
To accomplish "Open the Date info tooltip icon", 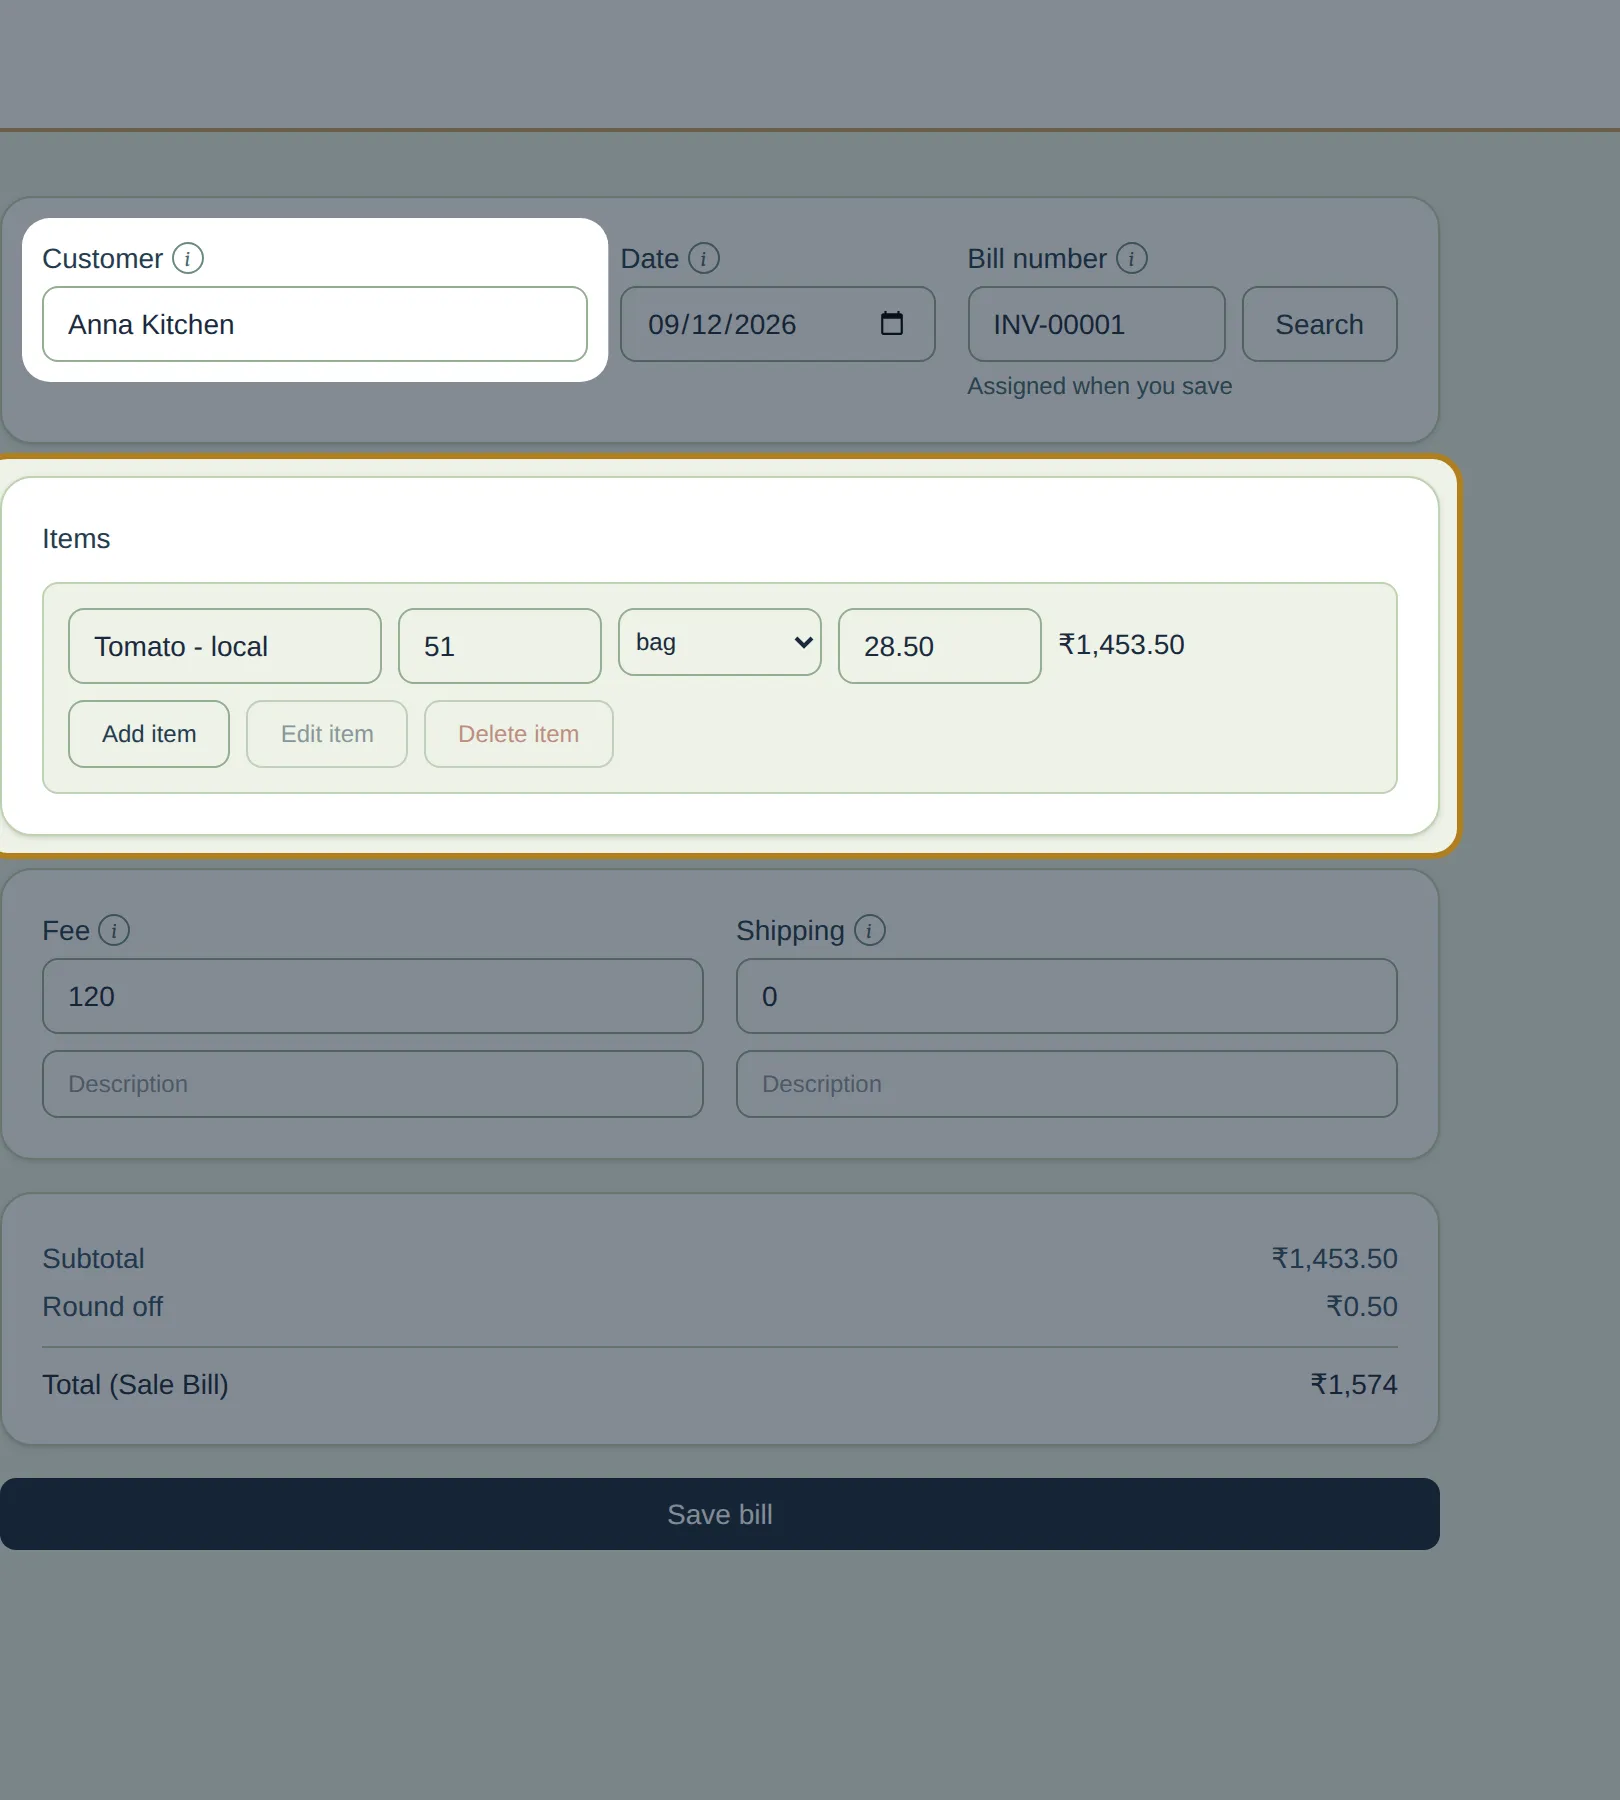I will click(x=704, y=258).
